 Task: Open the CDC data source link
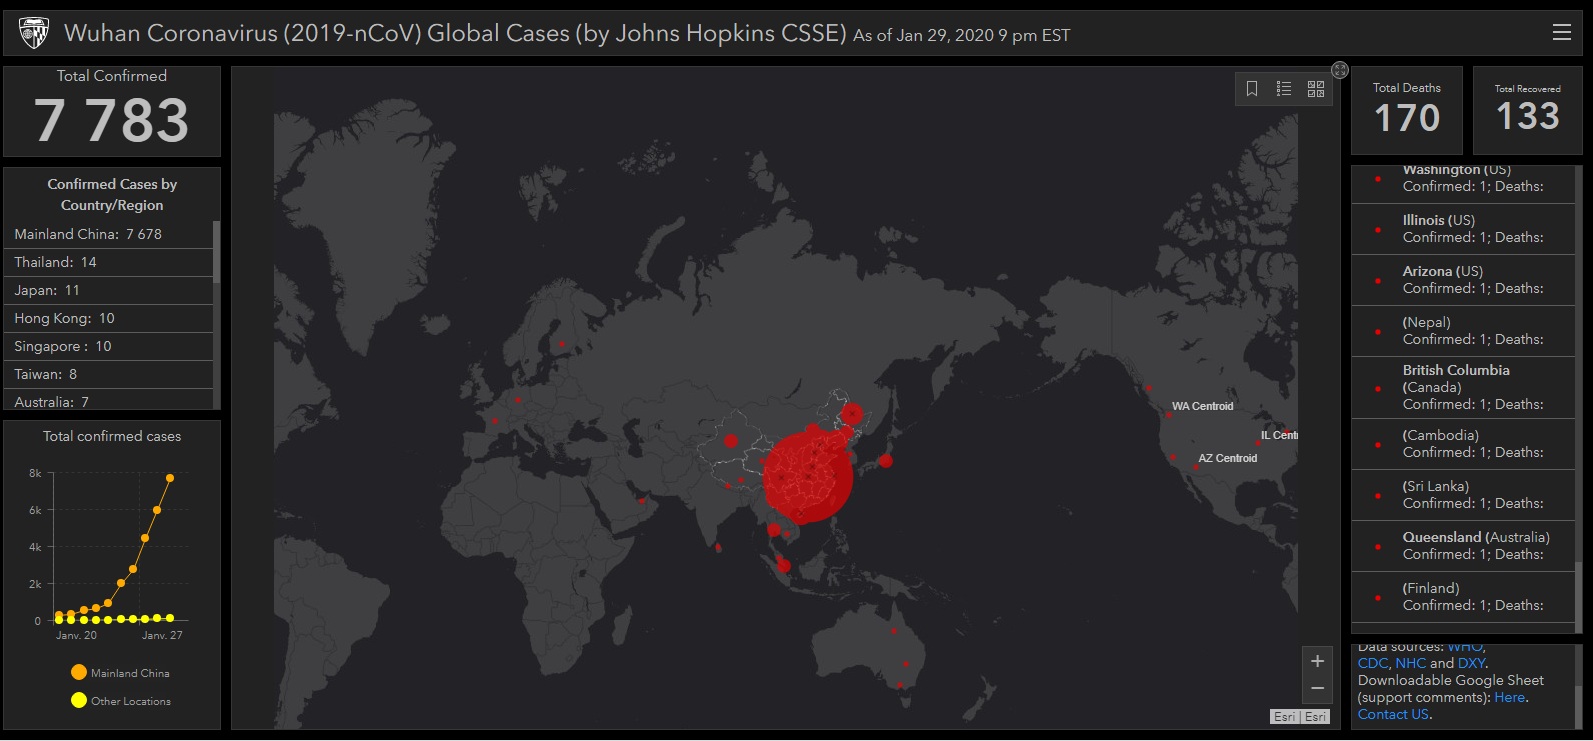click(x=1373, y=663)
